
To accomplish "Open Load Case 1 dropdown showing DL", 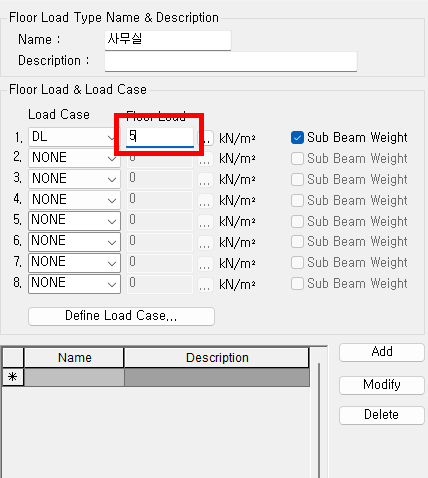I will (74, 137).
